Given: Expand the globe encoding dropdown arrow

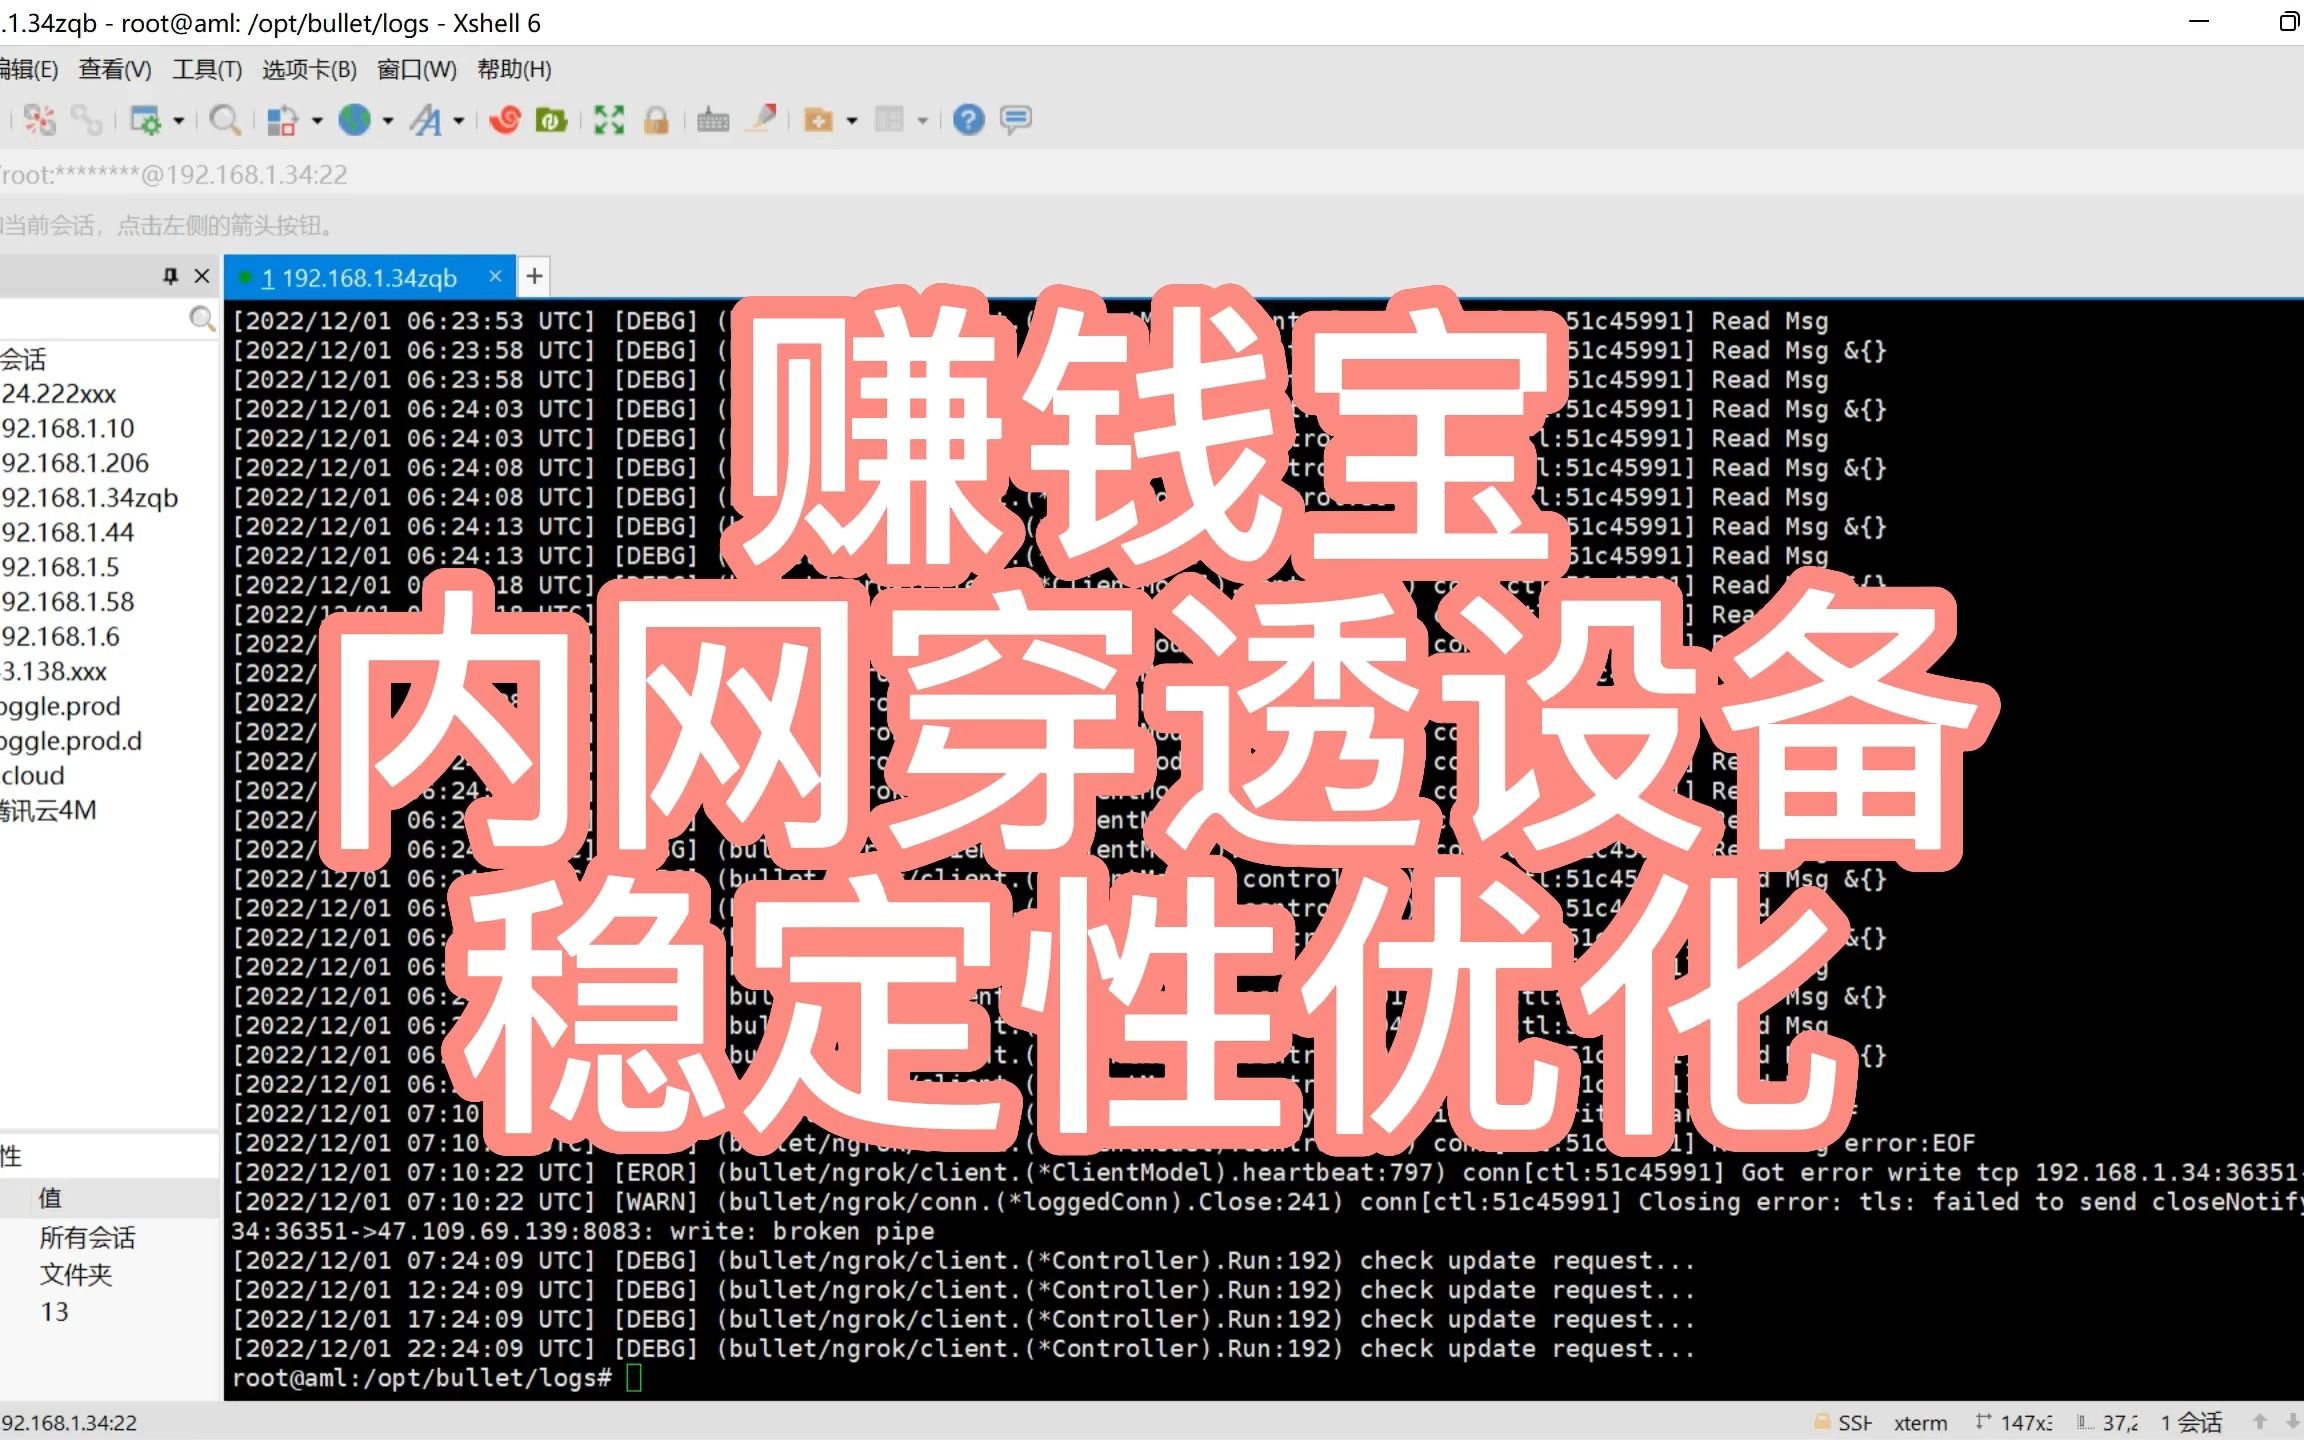Looking at the screenshot, I should pyautogui.click(x=388, y=121).
